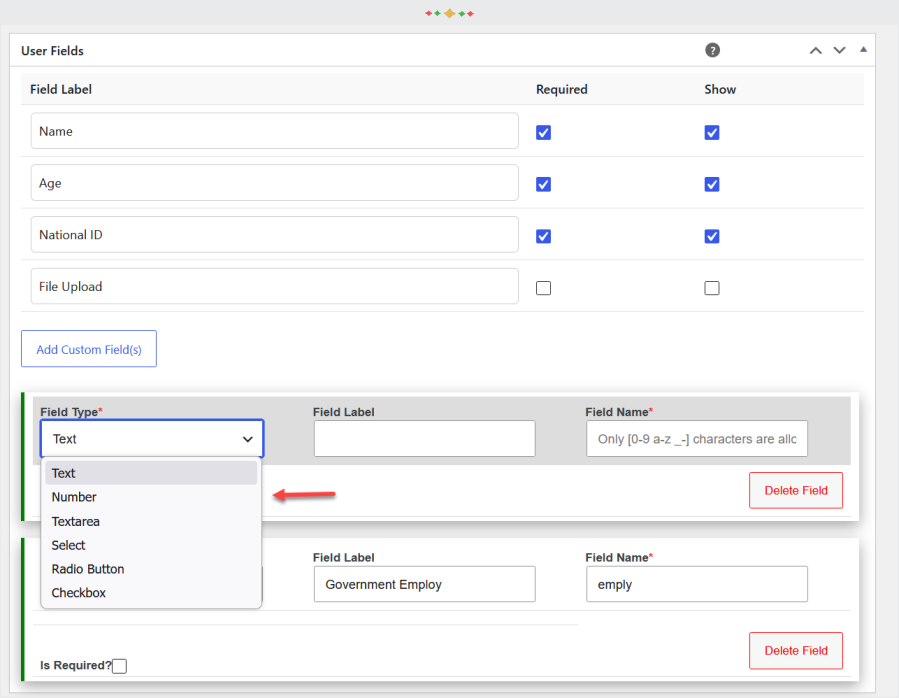Toggle Required checkbox for Name
This screenshot has width=899, height=698.
(x=544, y=132)
